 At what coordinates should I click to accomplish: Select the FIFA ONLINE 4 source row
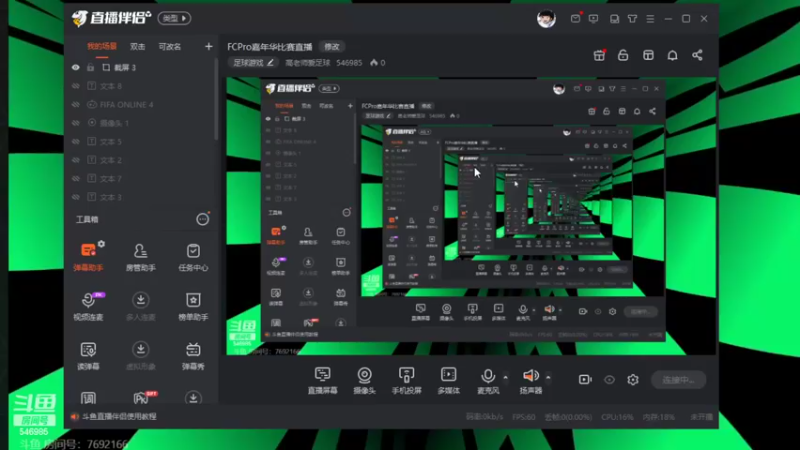coord(141,105)
